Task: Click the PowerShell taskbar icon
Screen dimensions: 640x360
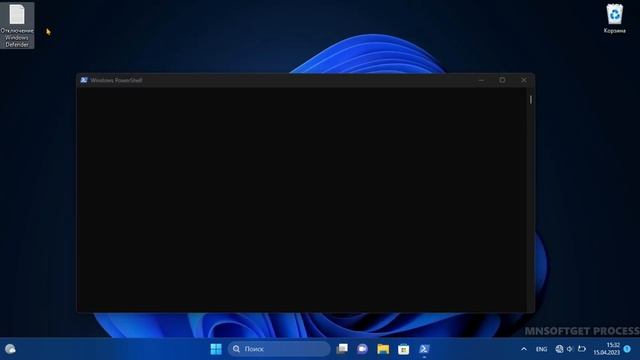Action: 424,349
